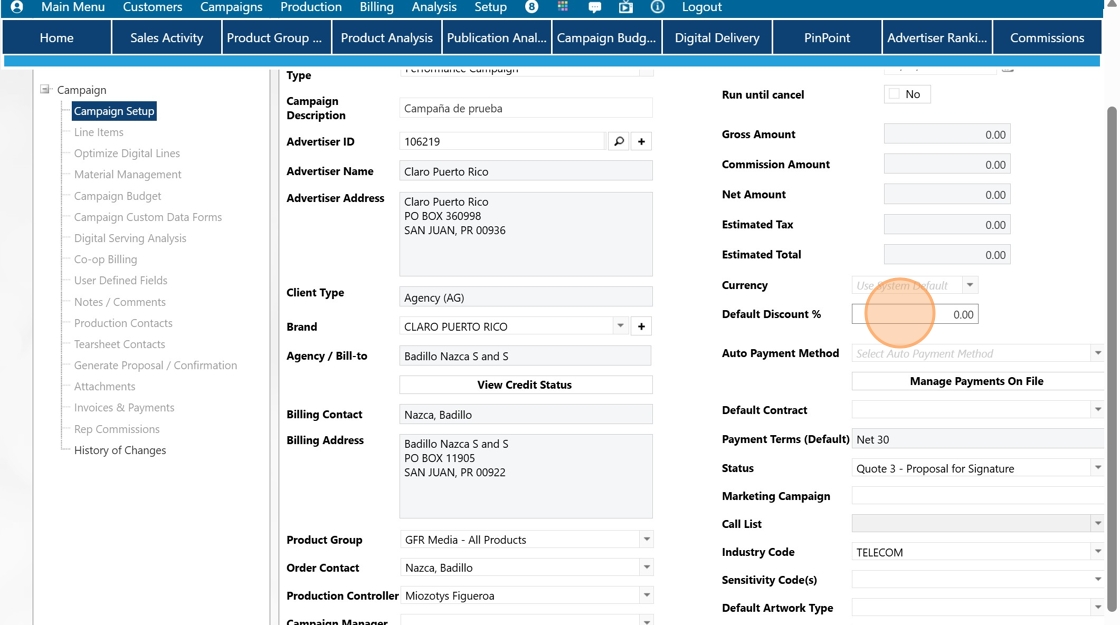Screen dimensions: 1120x625
Task: Switch to the PinPoint tab
Action: pos(826,38)
